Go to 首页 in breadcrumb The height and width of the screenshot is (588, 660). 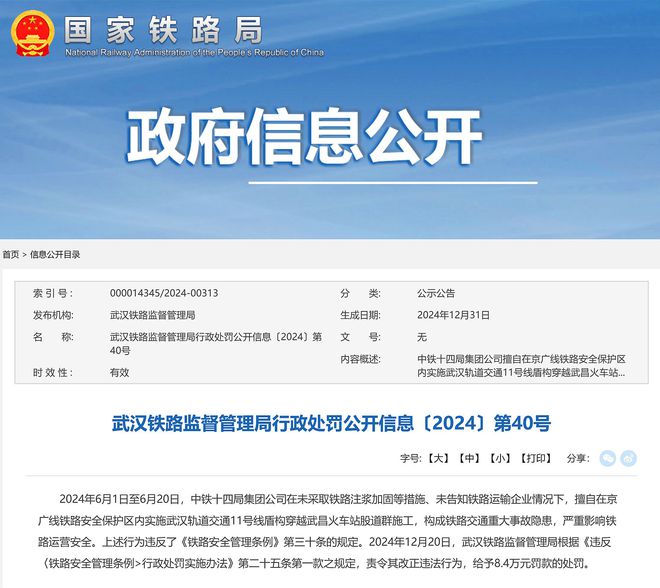click(11, 255)
